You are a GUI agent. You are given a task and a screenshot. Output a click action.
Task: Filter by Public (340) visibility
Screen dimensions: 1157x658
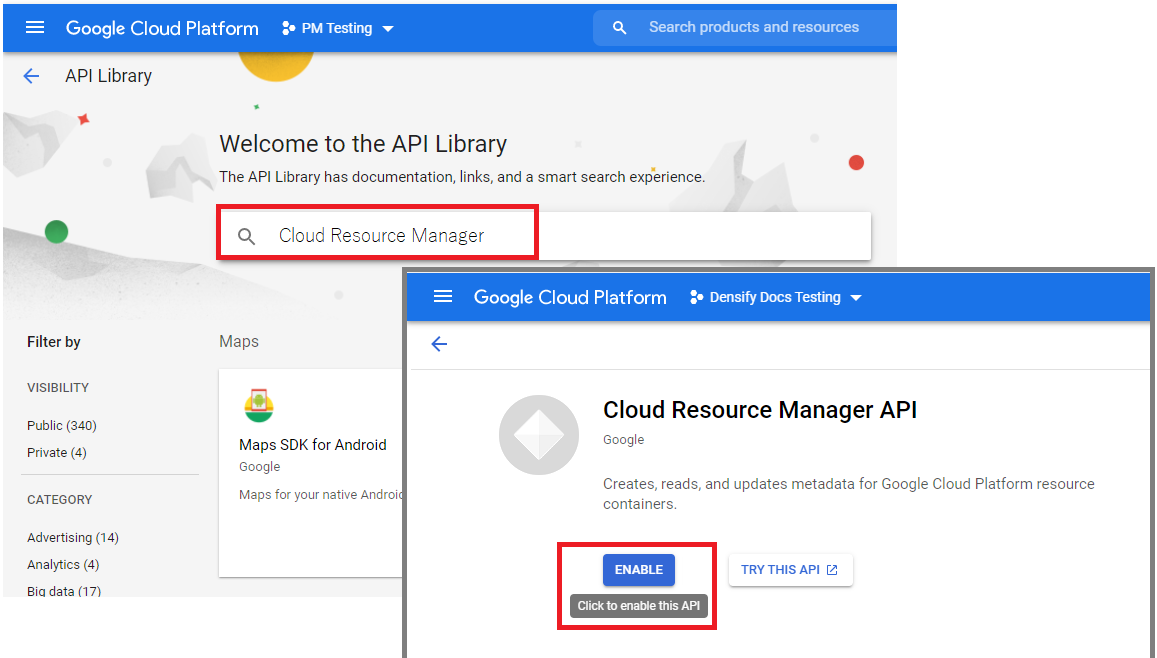(62, 426)
